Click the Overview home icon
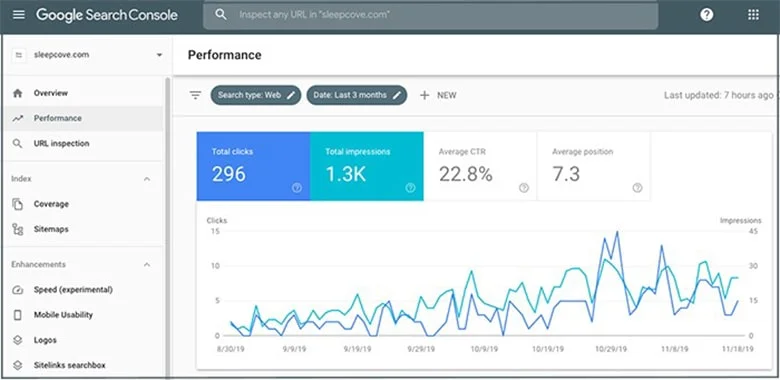The image size is (780, 380). pos(18,93)
